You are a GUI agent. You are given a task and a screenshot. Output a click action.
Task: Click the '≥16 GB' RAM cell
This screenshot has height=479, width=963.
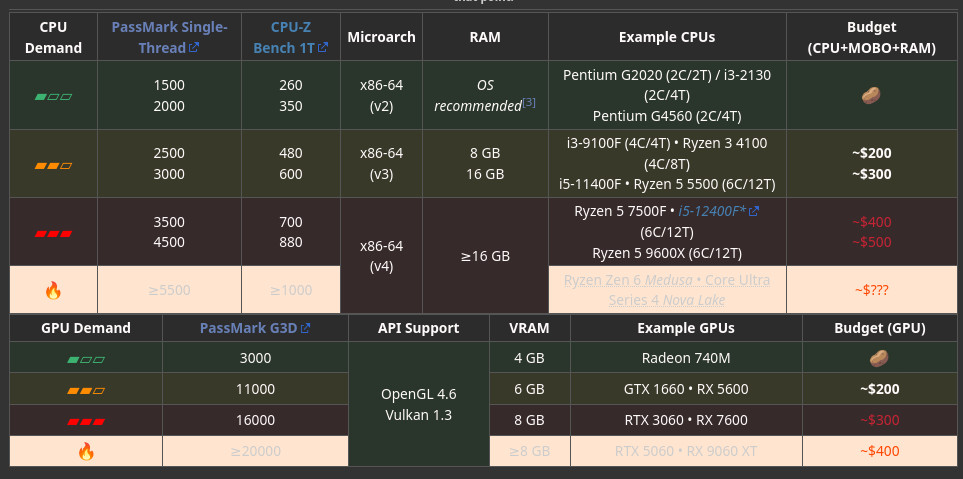(485, 256)
